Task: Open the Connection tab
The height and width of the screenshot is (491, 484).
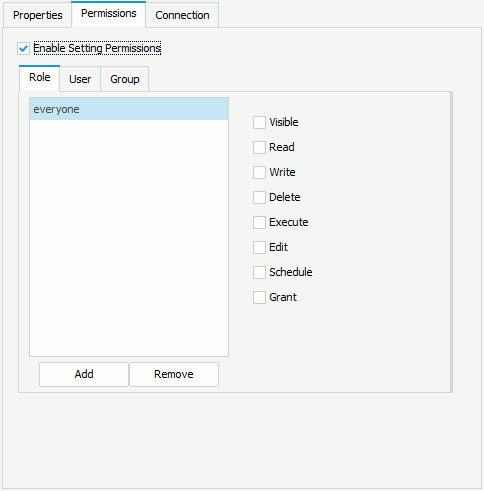Action: (182, 15)
